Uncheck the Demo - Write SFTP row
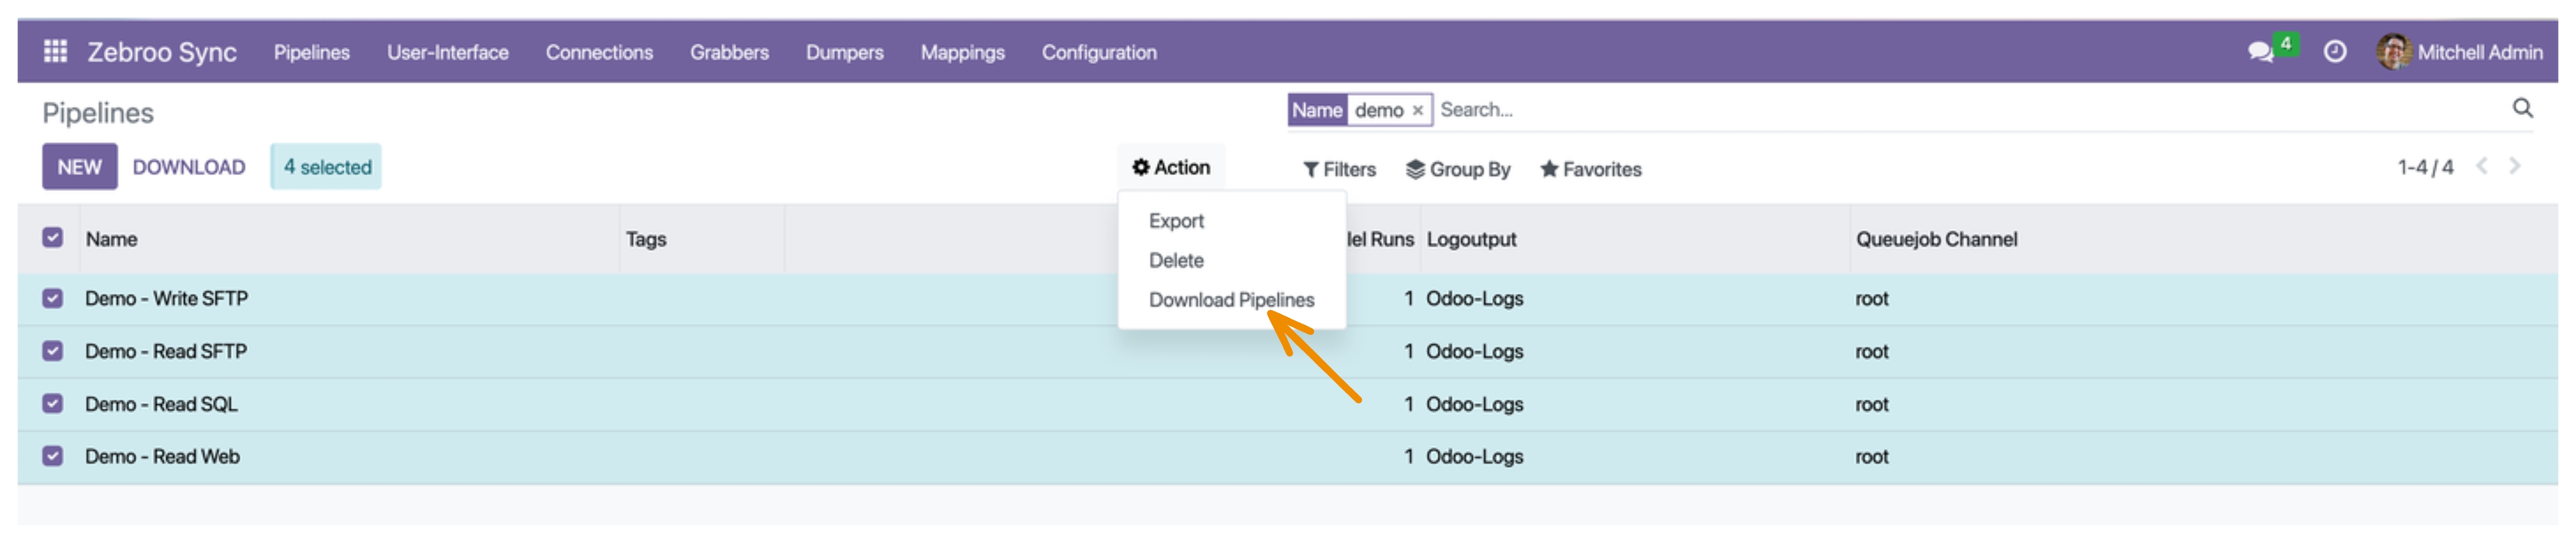Screen dimensions: 2576x543 tap(53, 298)
